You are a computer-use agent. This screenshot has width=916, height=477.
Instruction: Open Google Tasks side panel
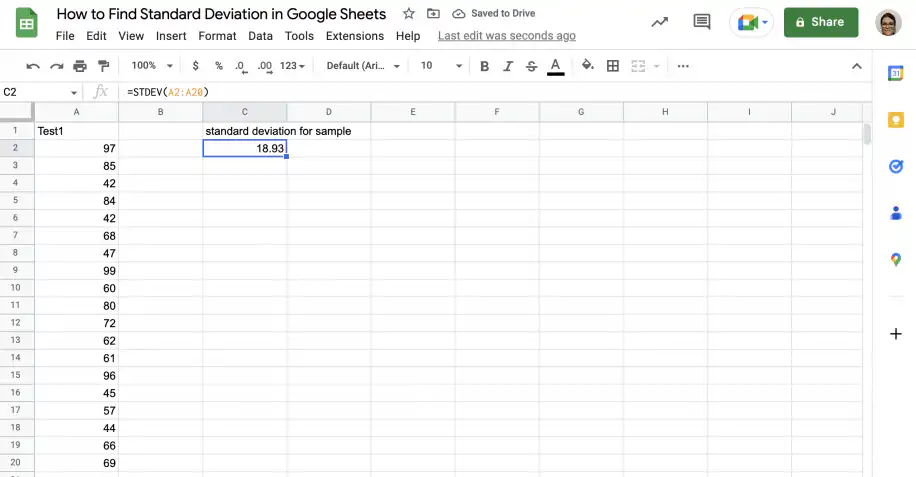pyautogui.click(x=896, y=166)
